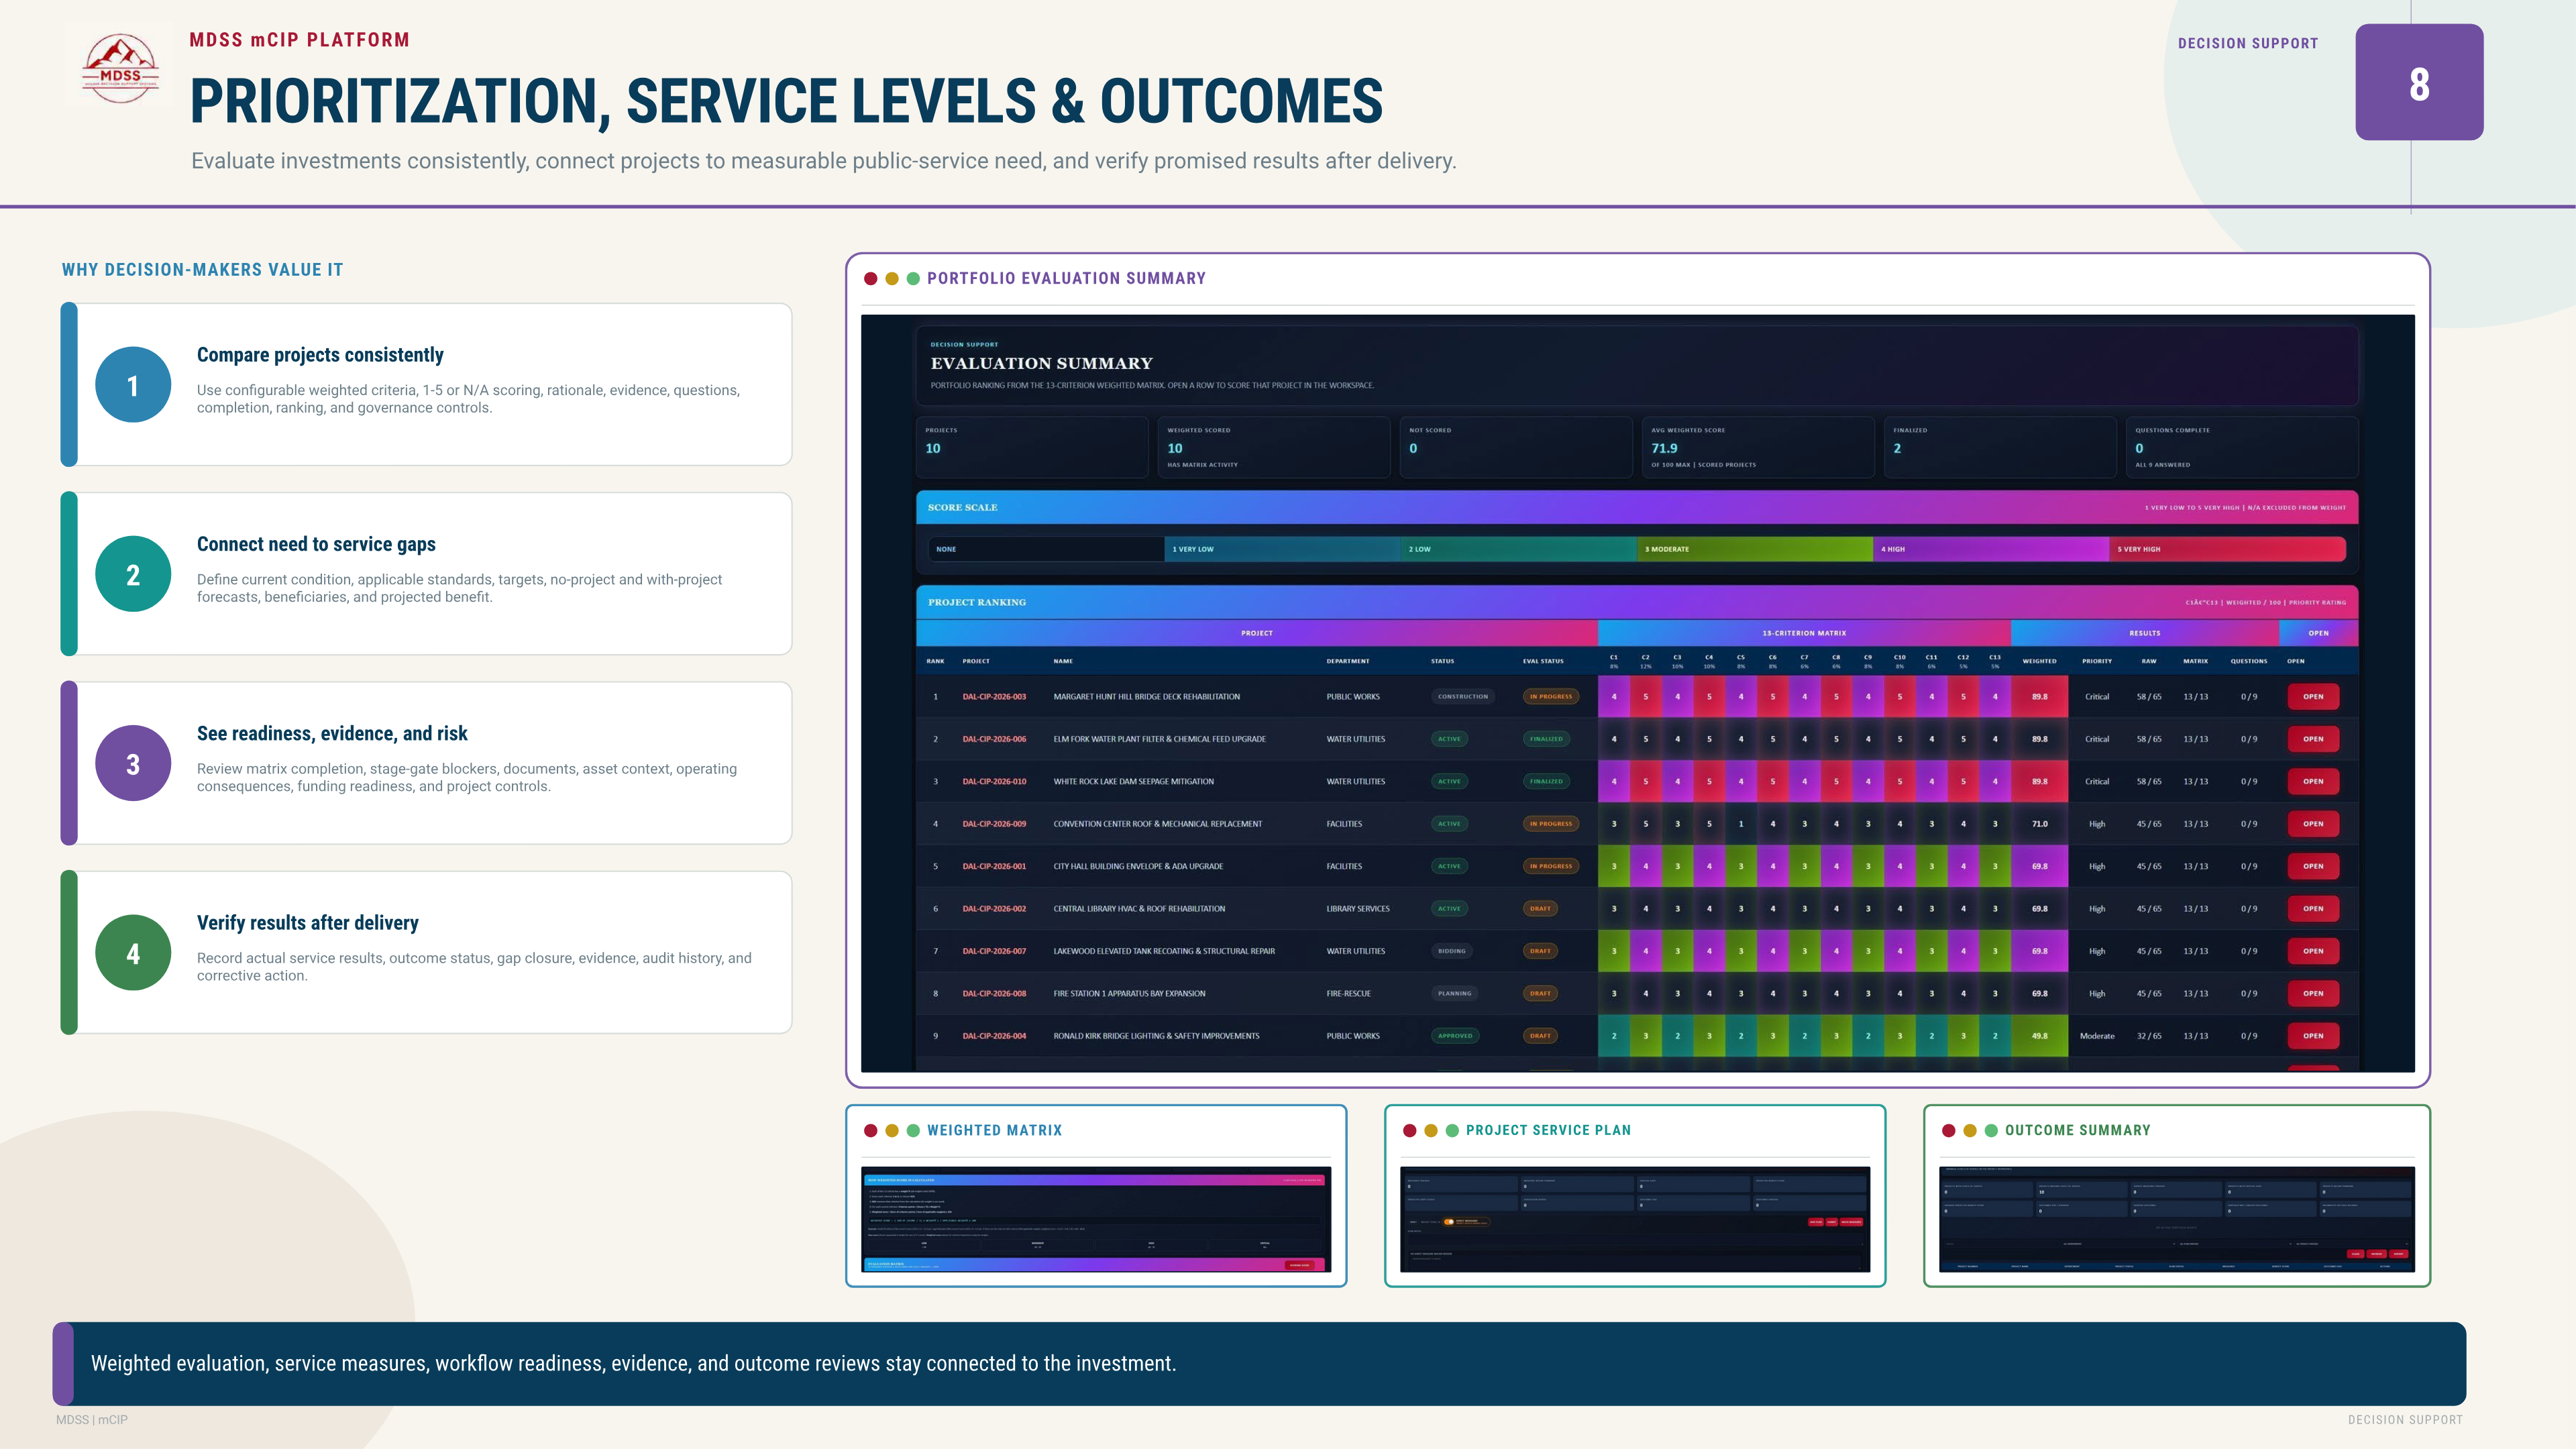Open the Project Service Plan screenshot thumbnail

[x=1635, y=1219]
